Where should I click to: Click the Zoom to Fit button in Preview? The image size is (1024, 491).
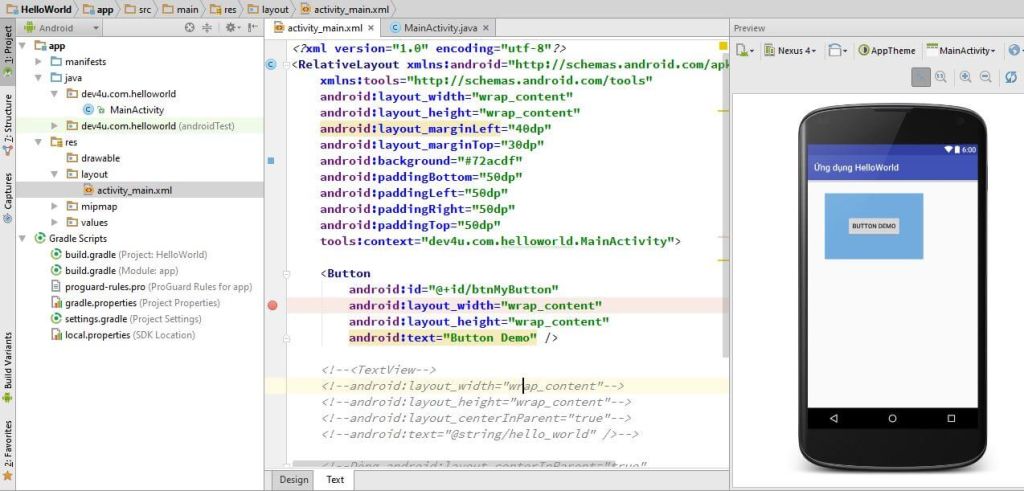tap(921, 77)
